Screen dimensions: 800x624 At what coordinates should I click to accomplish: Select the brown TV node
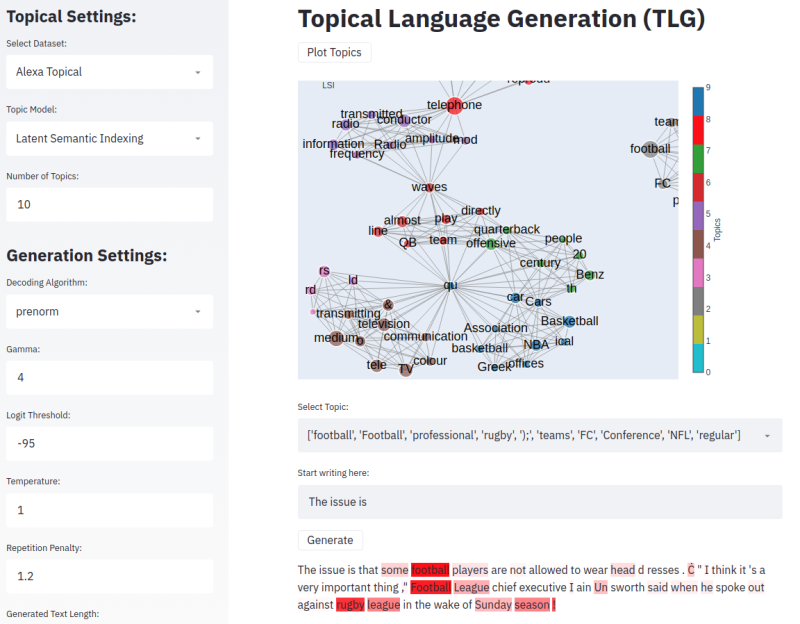pyautogui.click(x=405, y=369)
